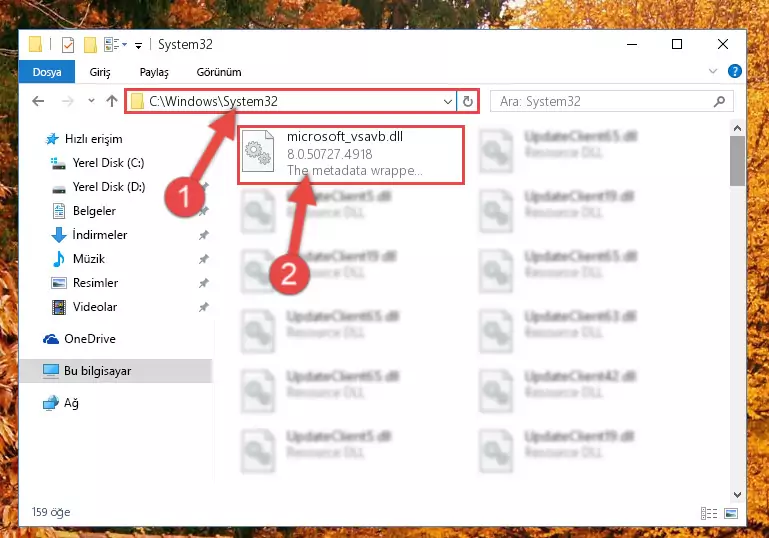This screenshot has height=538, width=769.
Task: Go forward with the right arrow button
Action: tap(67, 101)
